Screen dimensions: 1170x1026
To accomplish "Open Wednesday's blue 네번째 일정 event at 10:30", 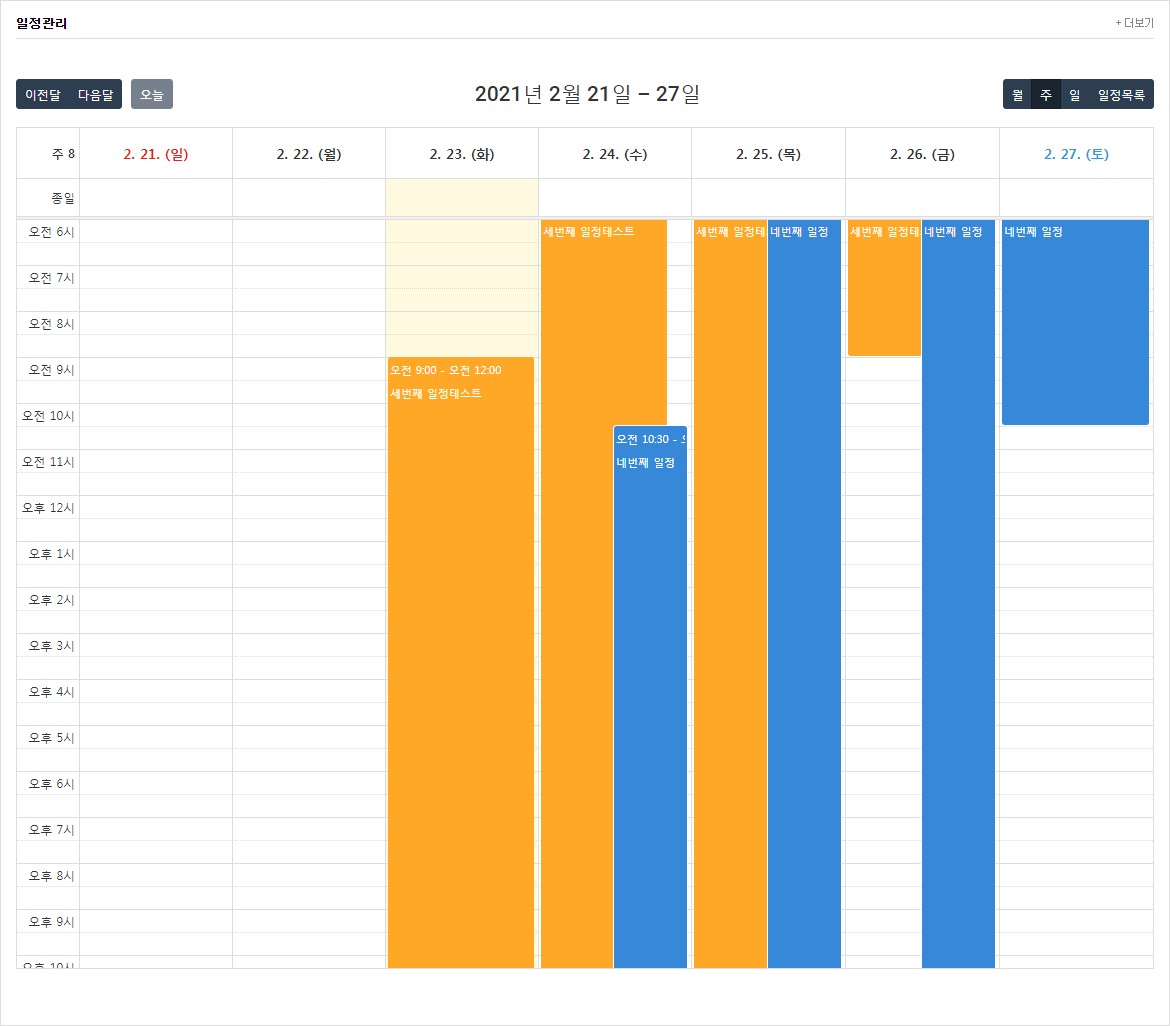I will point(650,697).
